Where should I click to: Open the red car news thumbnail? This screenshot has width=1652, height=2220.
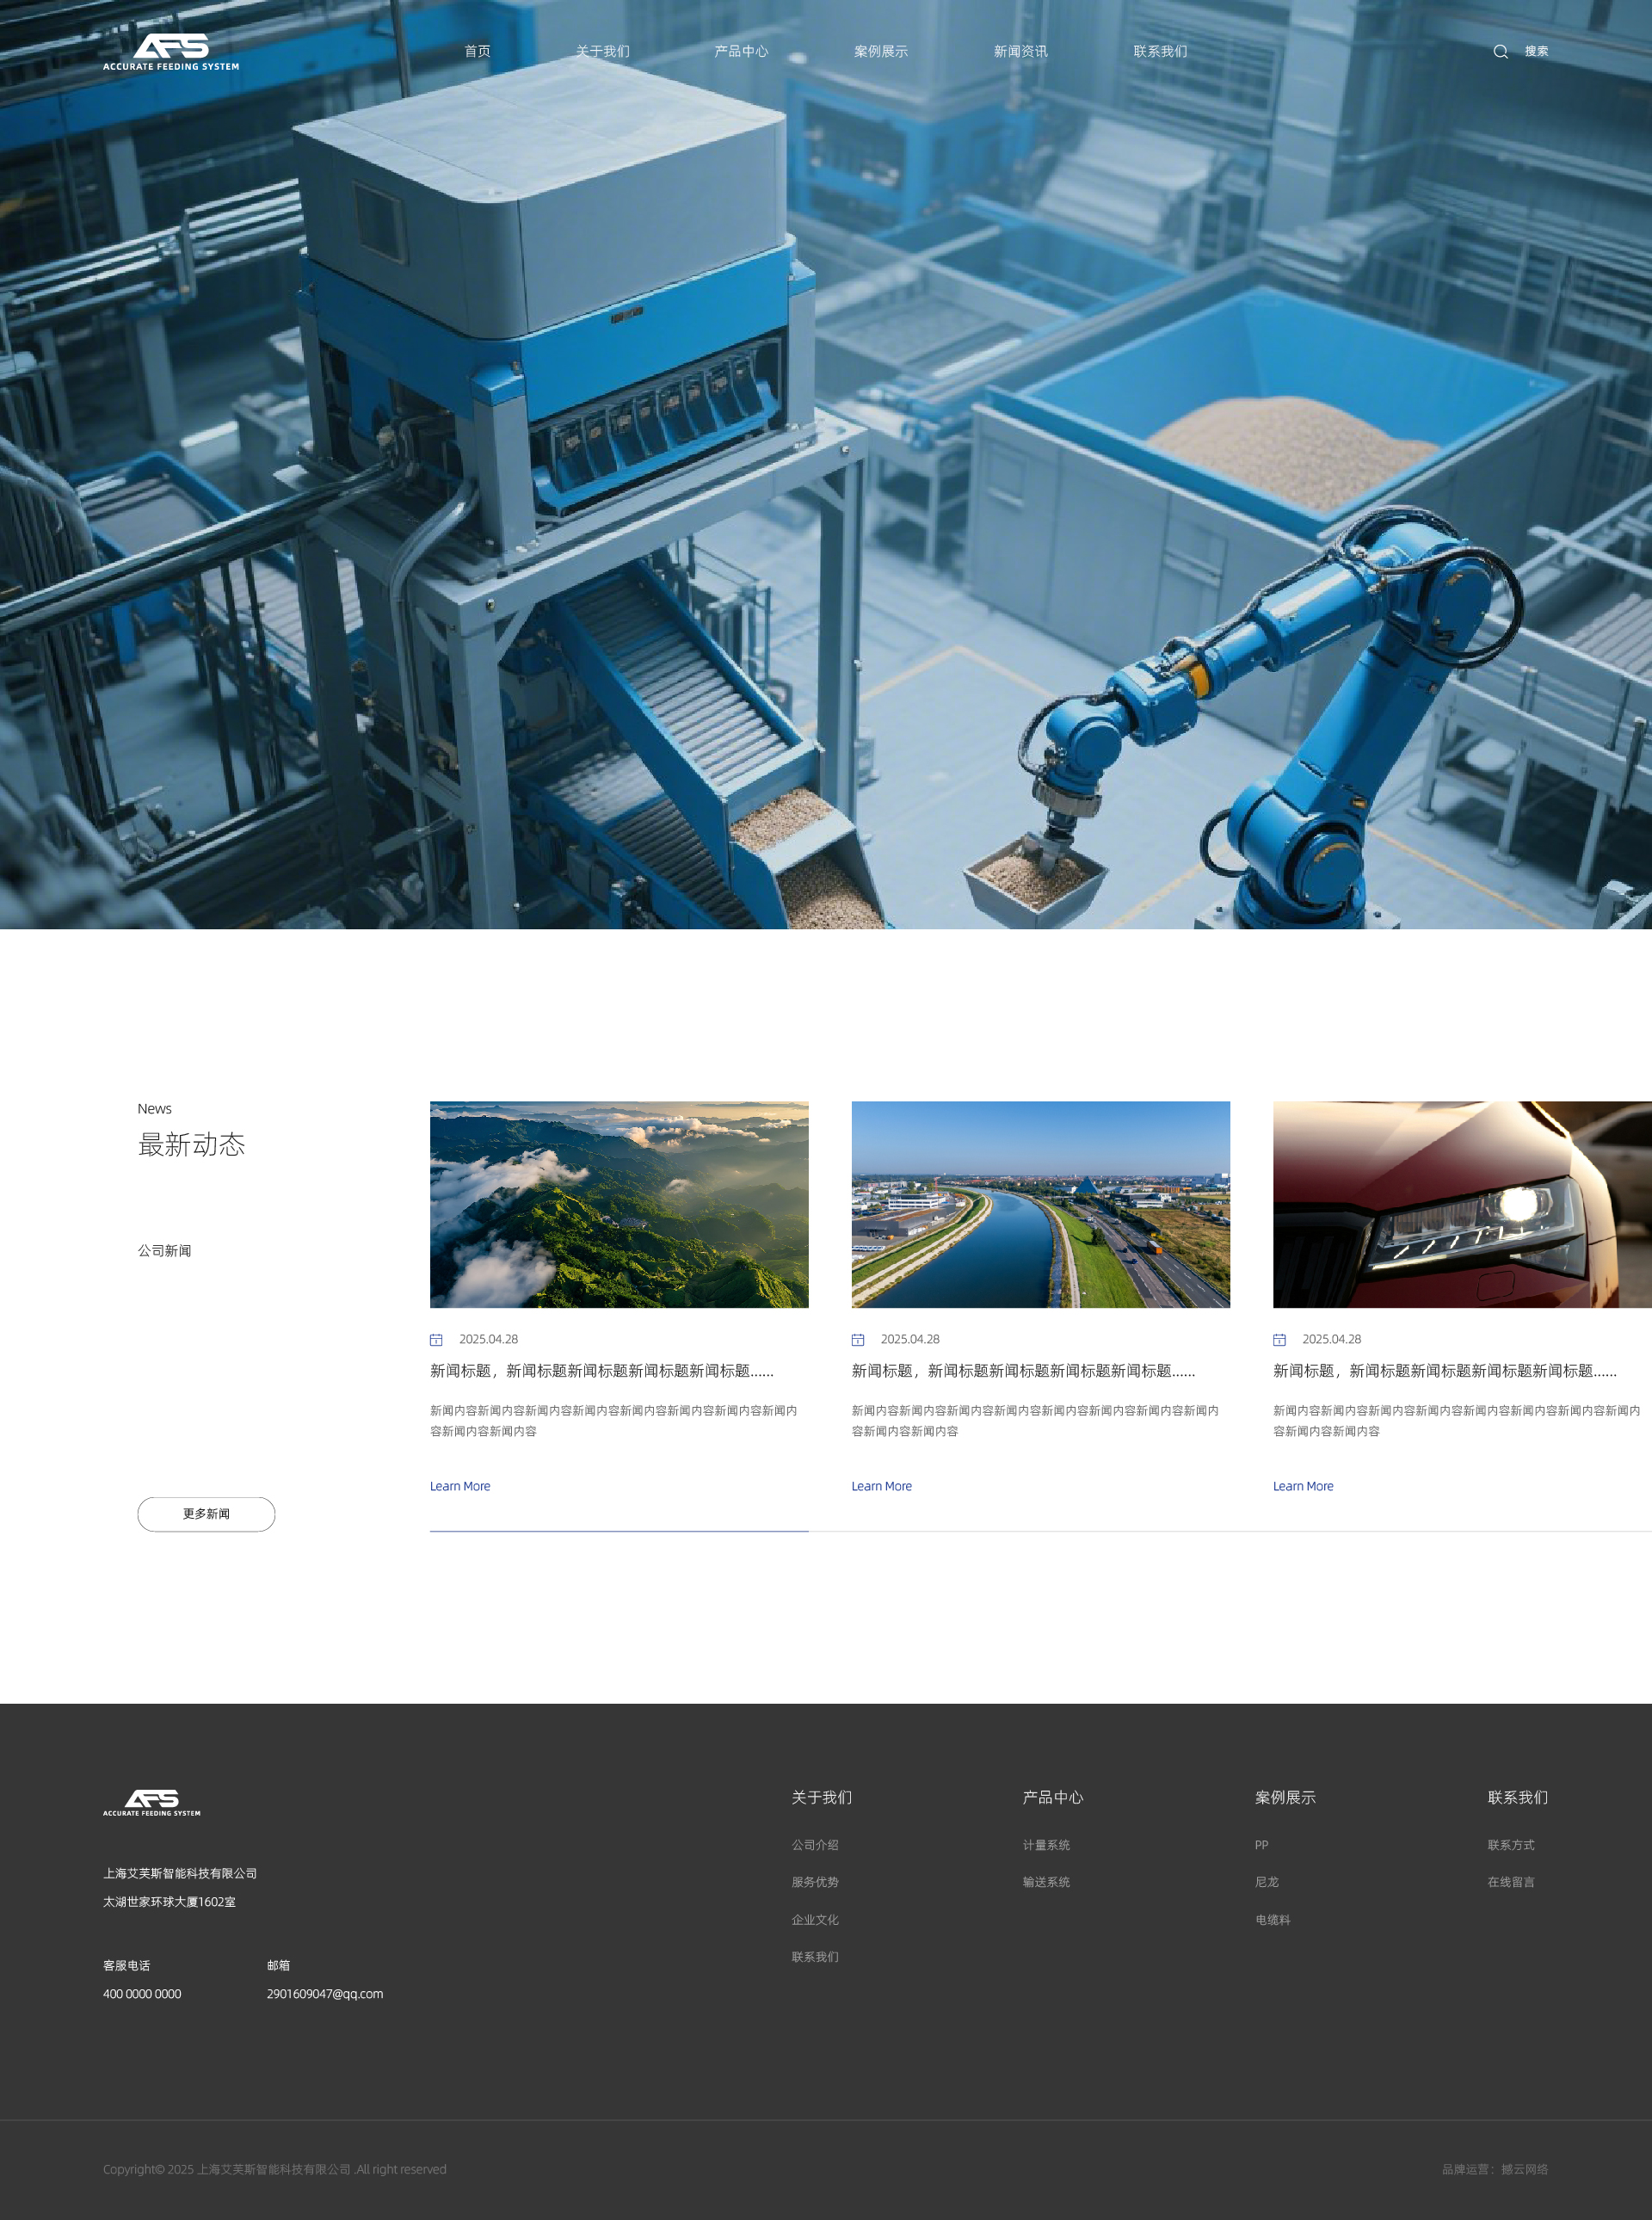coord(1461,1204)
